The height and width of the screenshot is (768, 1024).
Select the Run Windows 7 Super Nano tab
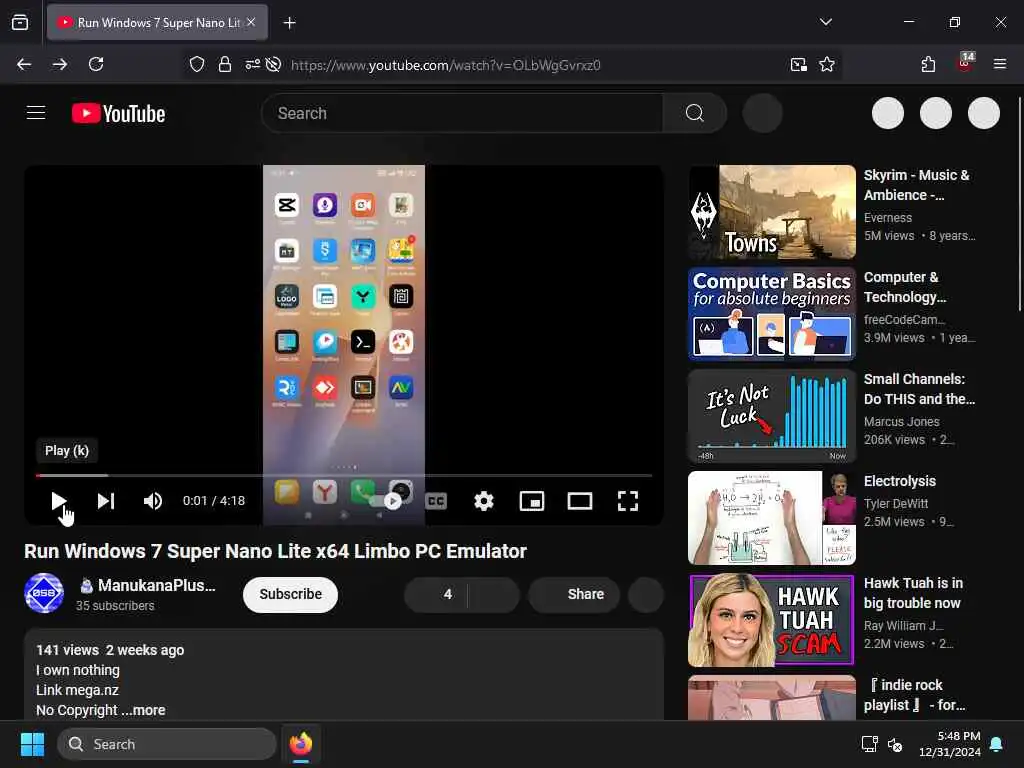click(x=157, y=22)
